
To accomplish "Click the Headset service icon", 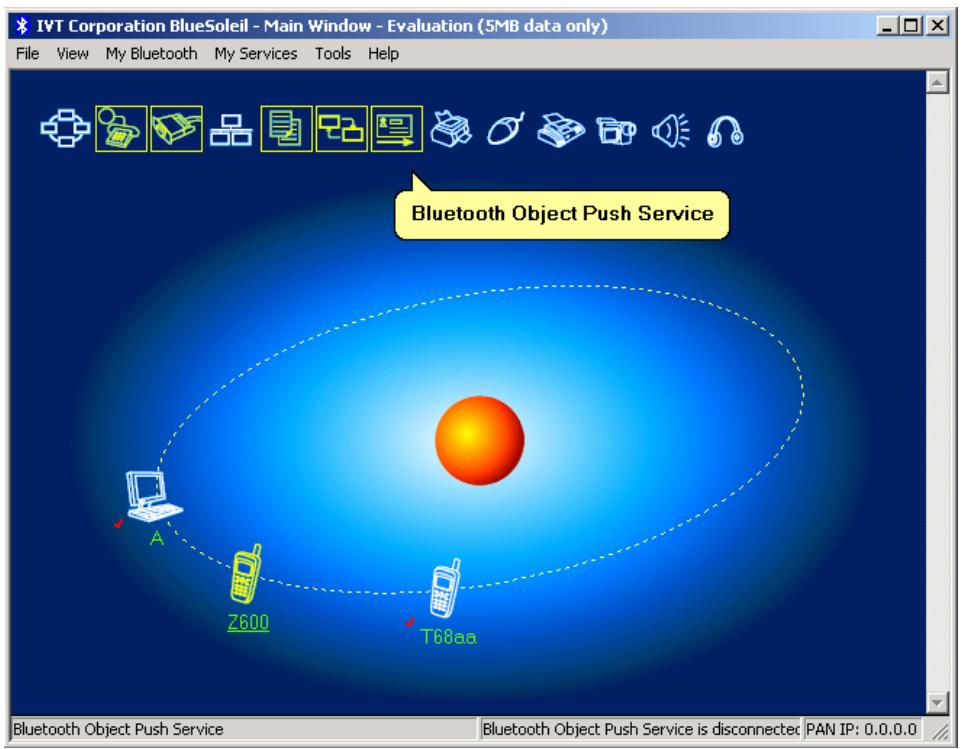I will pyautogui.click(x=725, y=131).
